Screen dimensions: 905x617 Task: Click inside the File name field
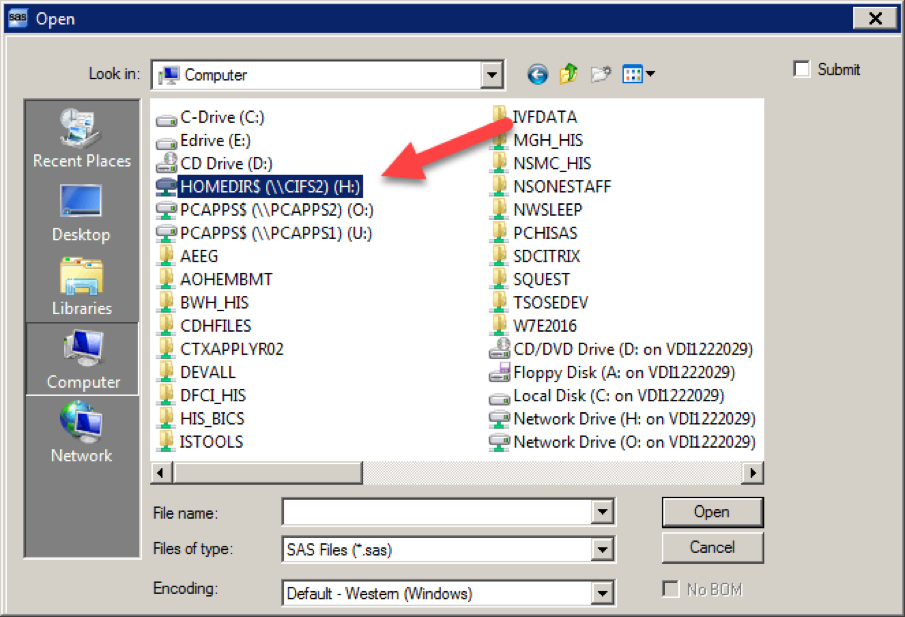tap(437, 512)
